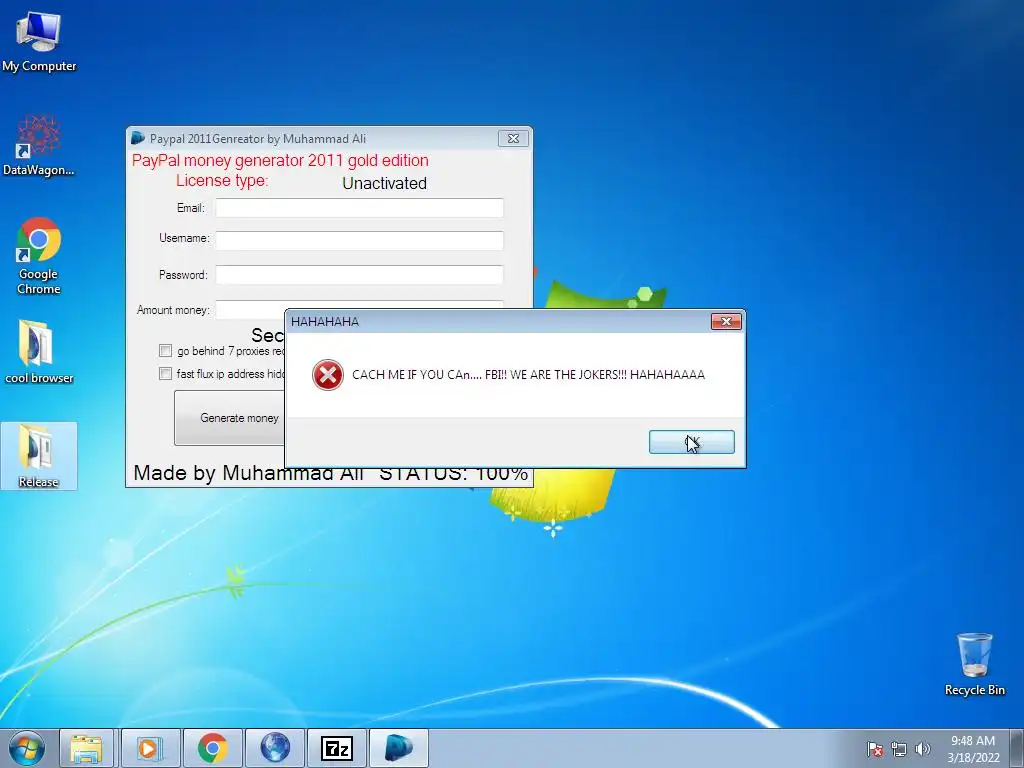1024x768 pixels.
Task: Click the Email input field
Action: click(x=359, y=208)
